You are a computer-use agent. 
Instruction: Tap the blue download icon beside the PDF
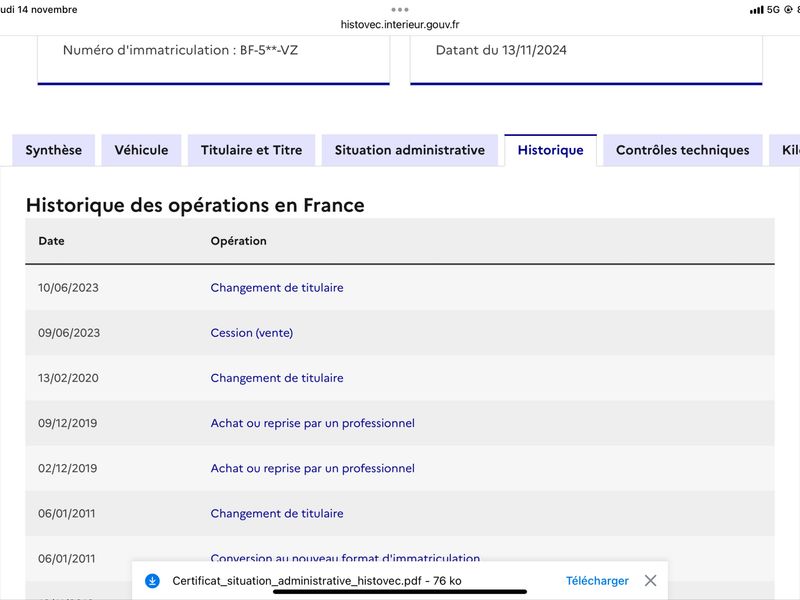click(x=152, y=581)
